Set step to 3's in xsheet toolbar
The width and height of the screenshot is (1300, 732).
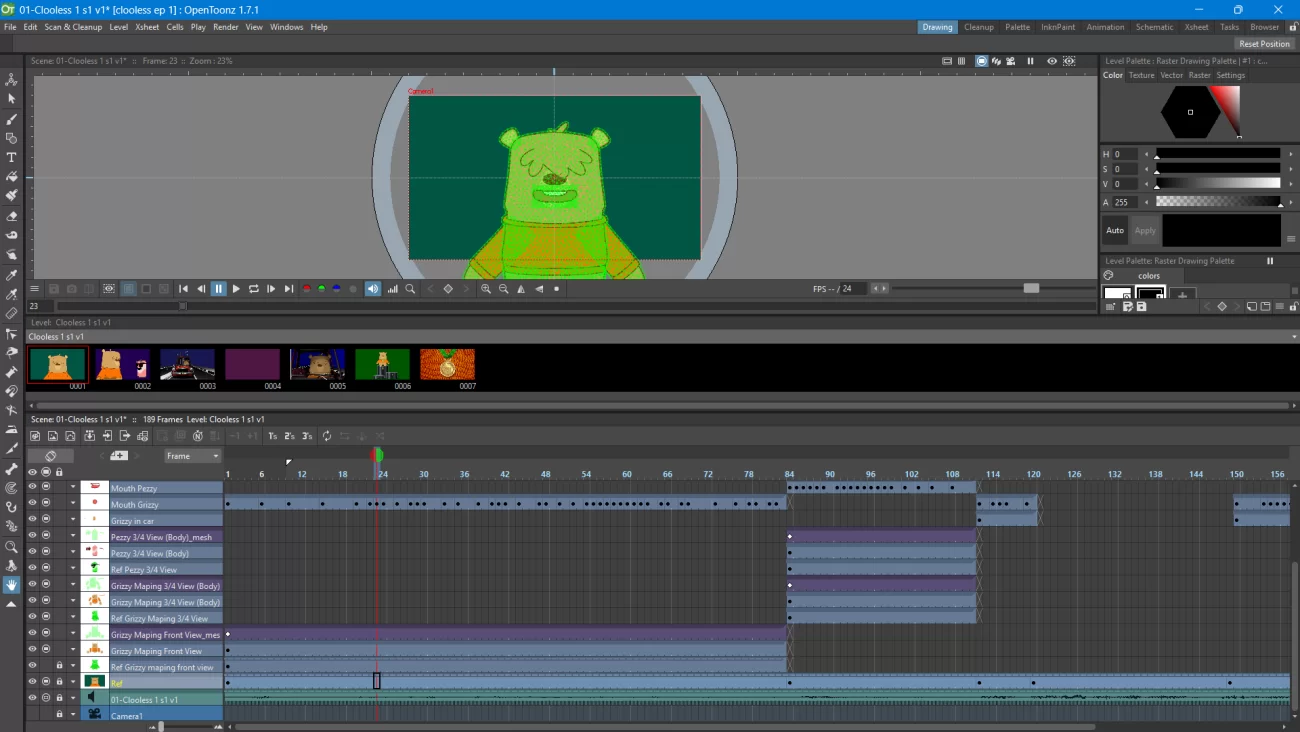click(x=307, y=436)
